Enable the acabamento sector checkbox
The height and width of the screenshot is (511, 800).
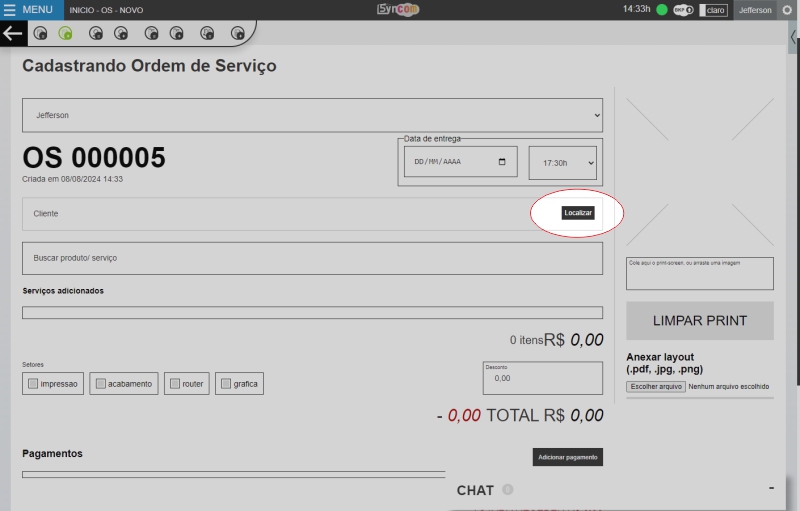click(x=99, y=383)
